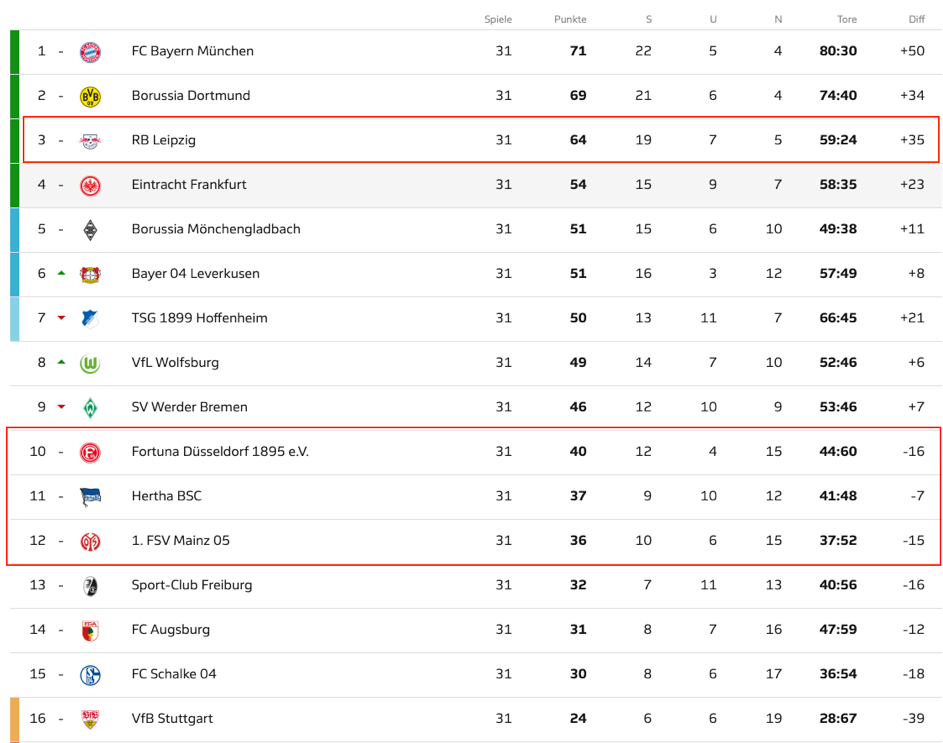Click red down arrow beside Hoffenheim
This screenshot has width=943, height=743.
(x=61, y=318)
